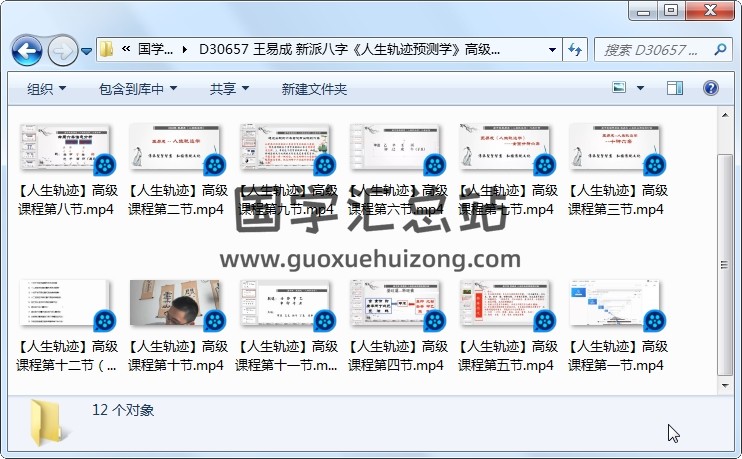This screenshot has width=742, height=459.
Task: Click film reel badge on 第三节.mp4
Action: click(x=655, y=165)
